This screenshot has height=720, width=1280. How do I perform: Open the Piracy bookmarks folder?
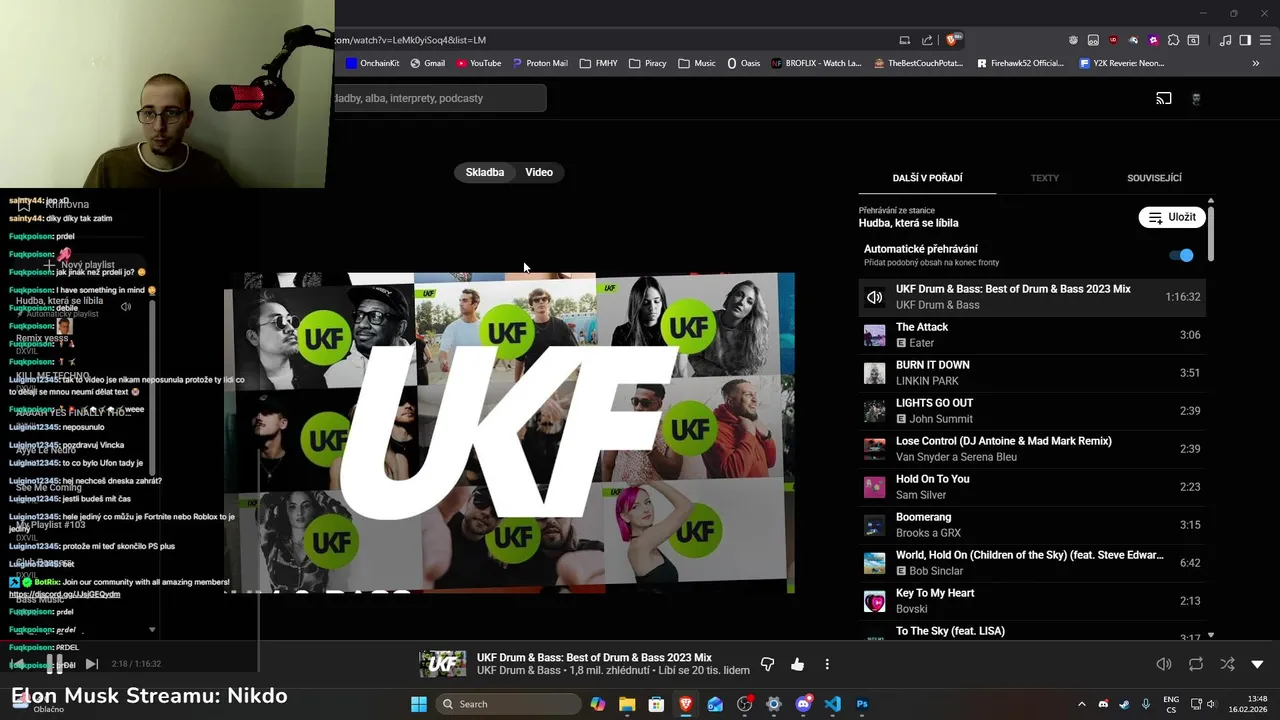point(648,63)
